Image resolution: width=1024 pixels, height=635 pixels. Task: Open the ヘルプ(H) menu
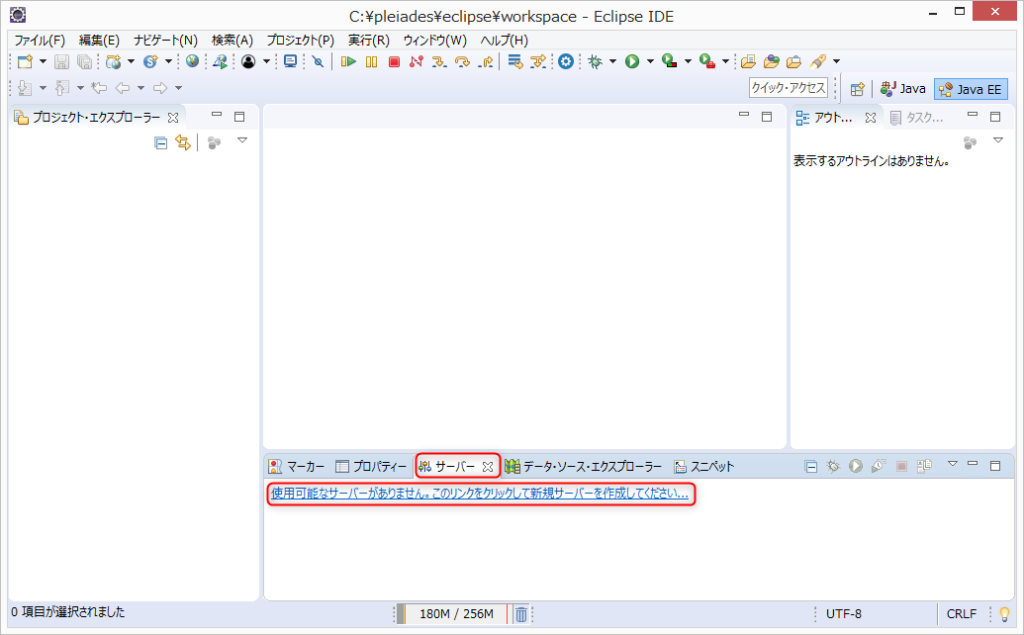[504, 41]
